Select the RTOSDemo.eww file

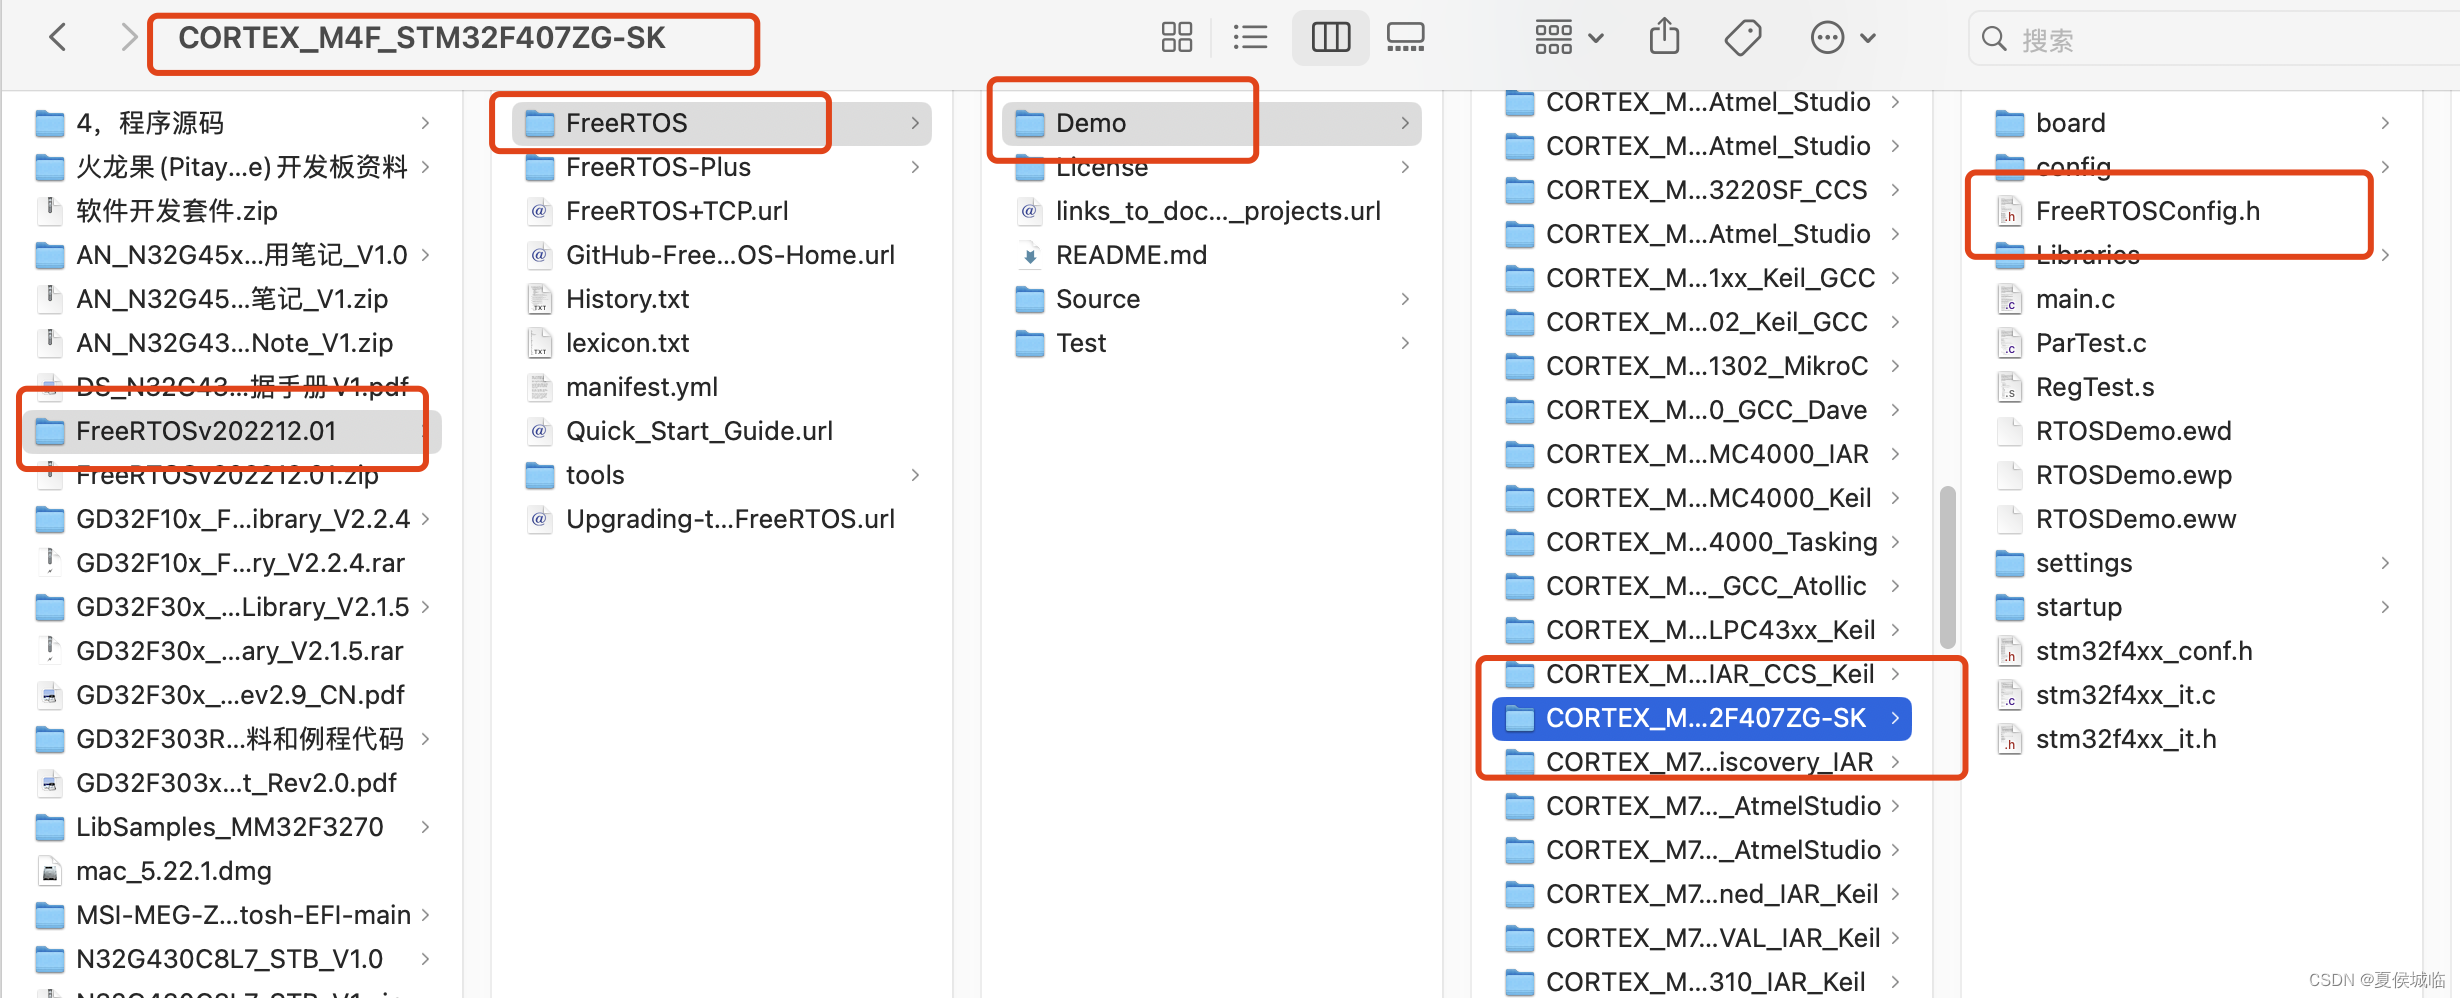click(2192, 519)
